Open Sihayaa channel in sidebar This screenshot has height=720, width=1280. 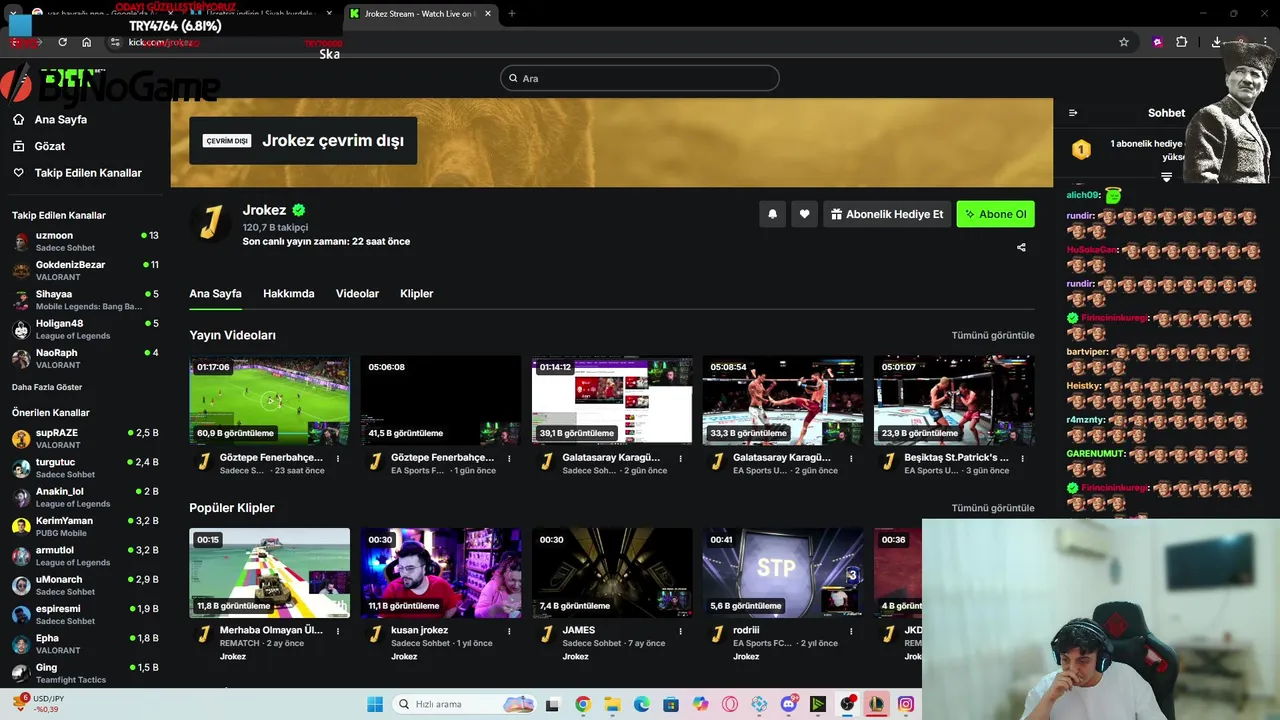(x=85, y=300)
